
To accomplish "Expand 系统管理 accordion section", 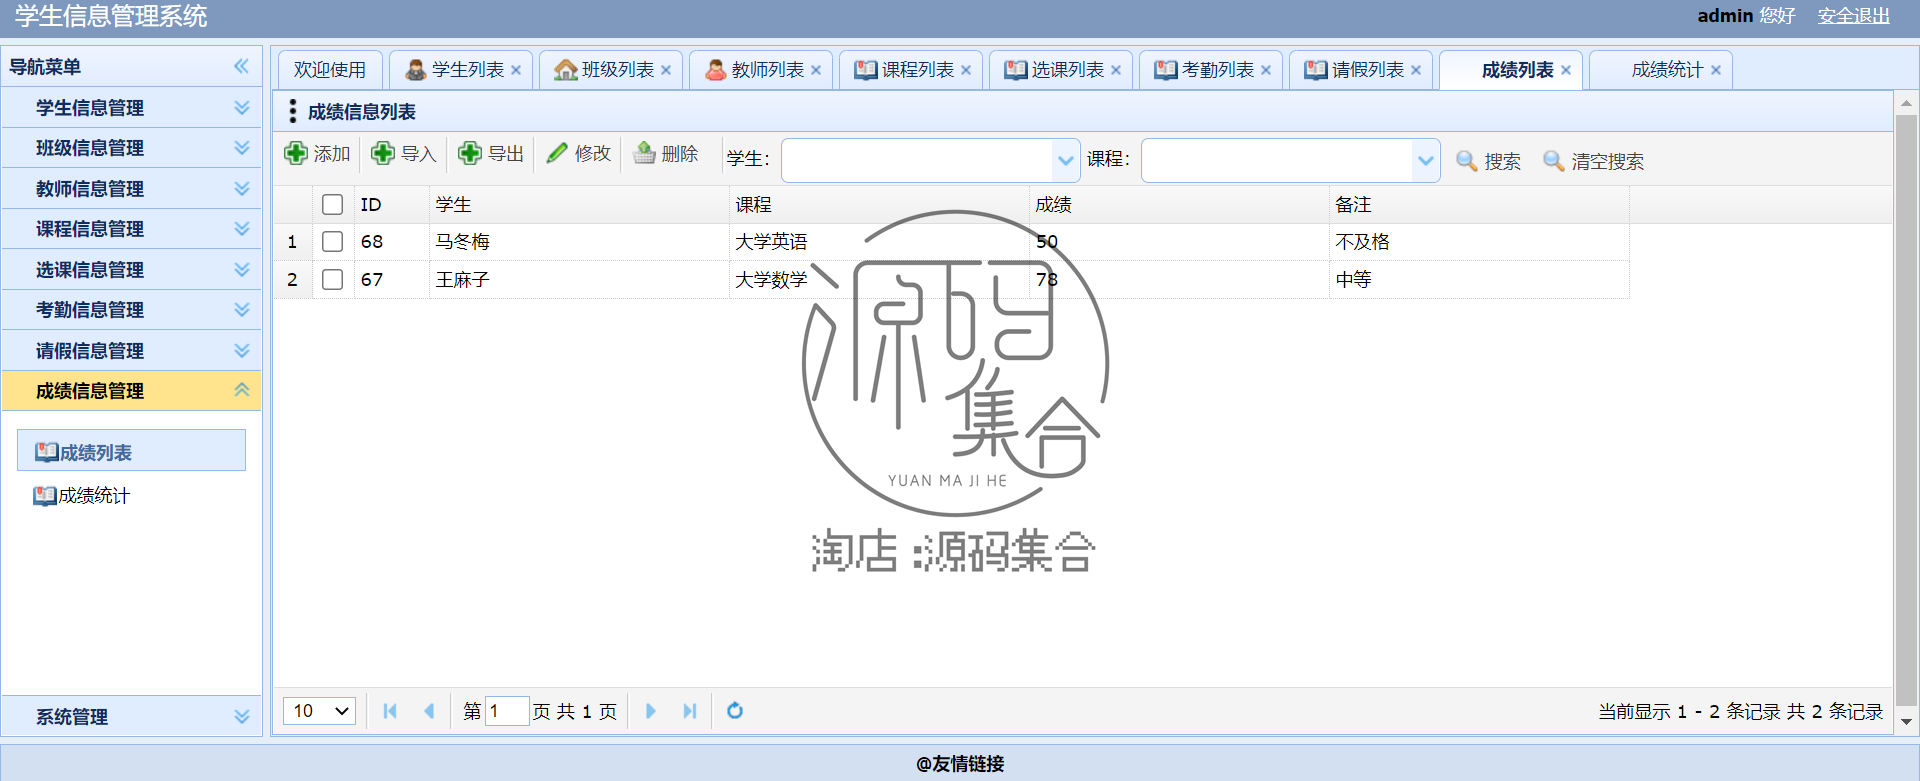I will (x=131, y=716).
